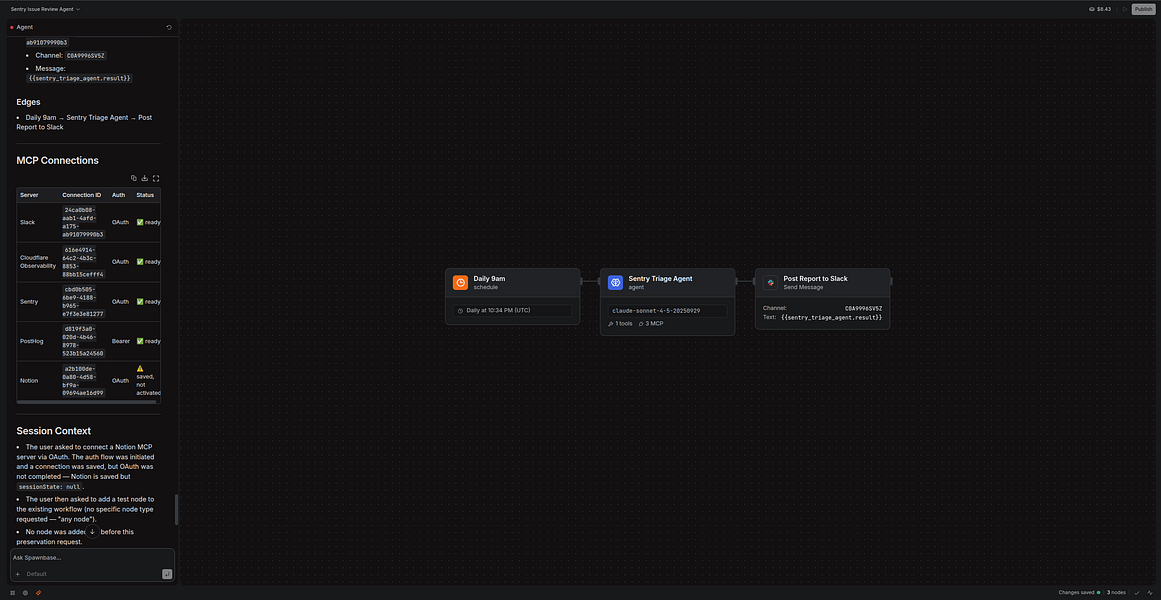Click the PostHog connection ID d819f3a0 cell

[84, 341]
